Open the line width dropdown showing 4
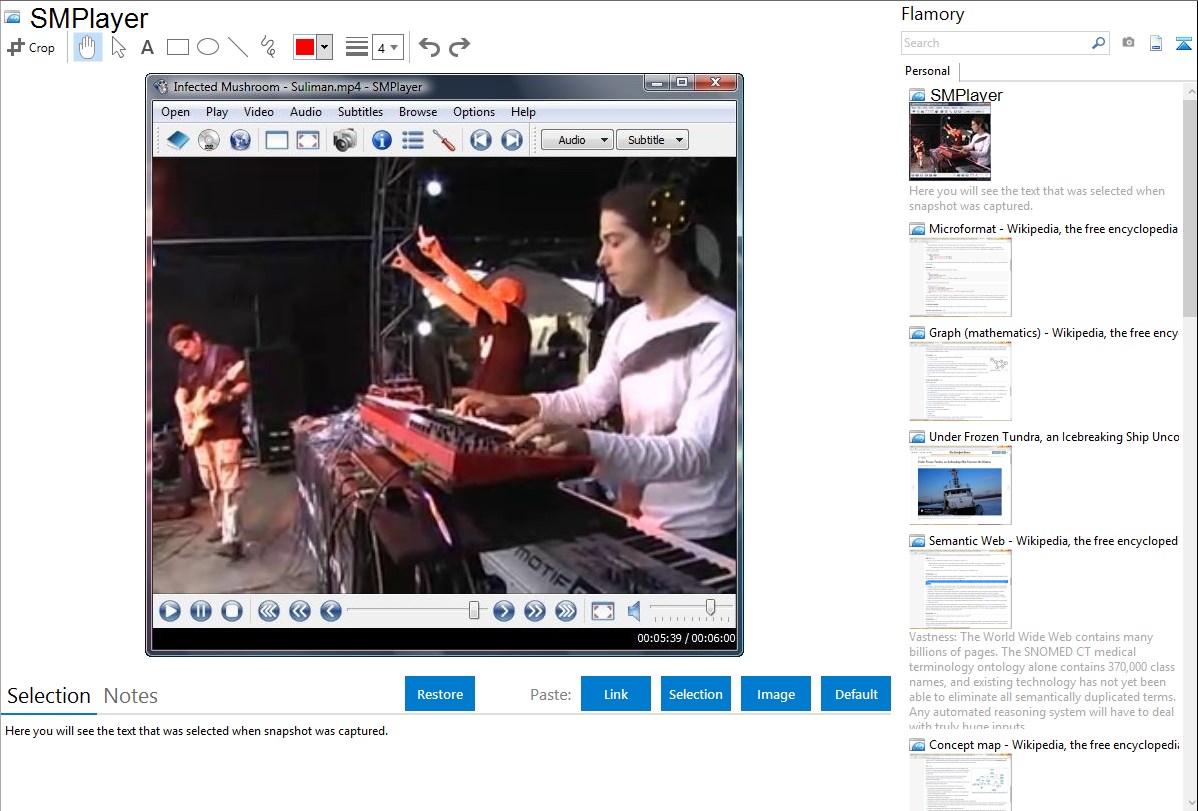 [387, 47]
